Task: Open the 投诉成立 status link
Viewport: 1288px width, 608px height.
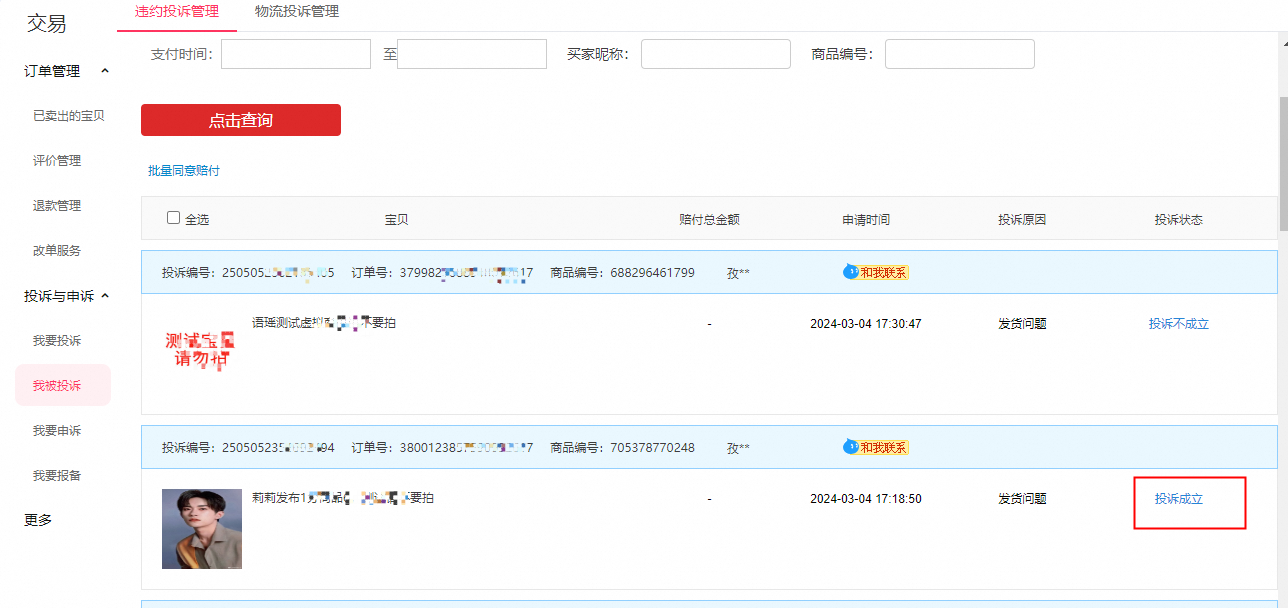Action: 1179,499
